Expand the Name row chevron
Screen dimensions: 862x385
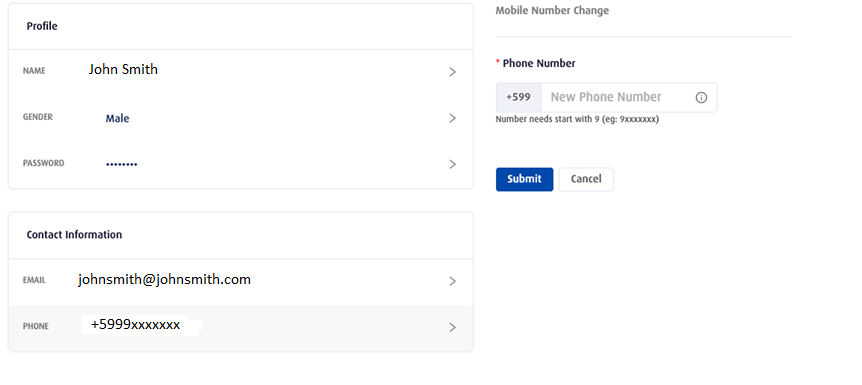[x=452, y=72]
